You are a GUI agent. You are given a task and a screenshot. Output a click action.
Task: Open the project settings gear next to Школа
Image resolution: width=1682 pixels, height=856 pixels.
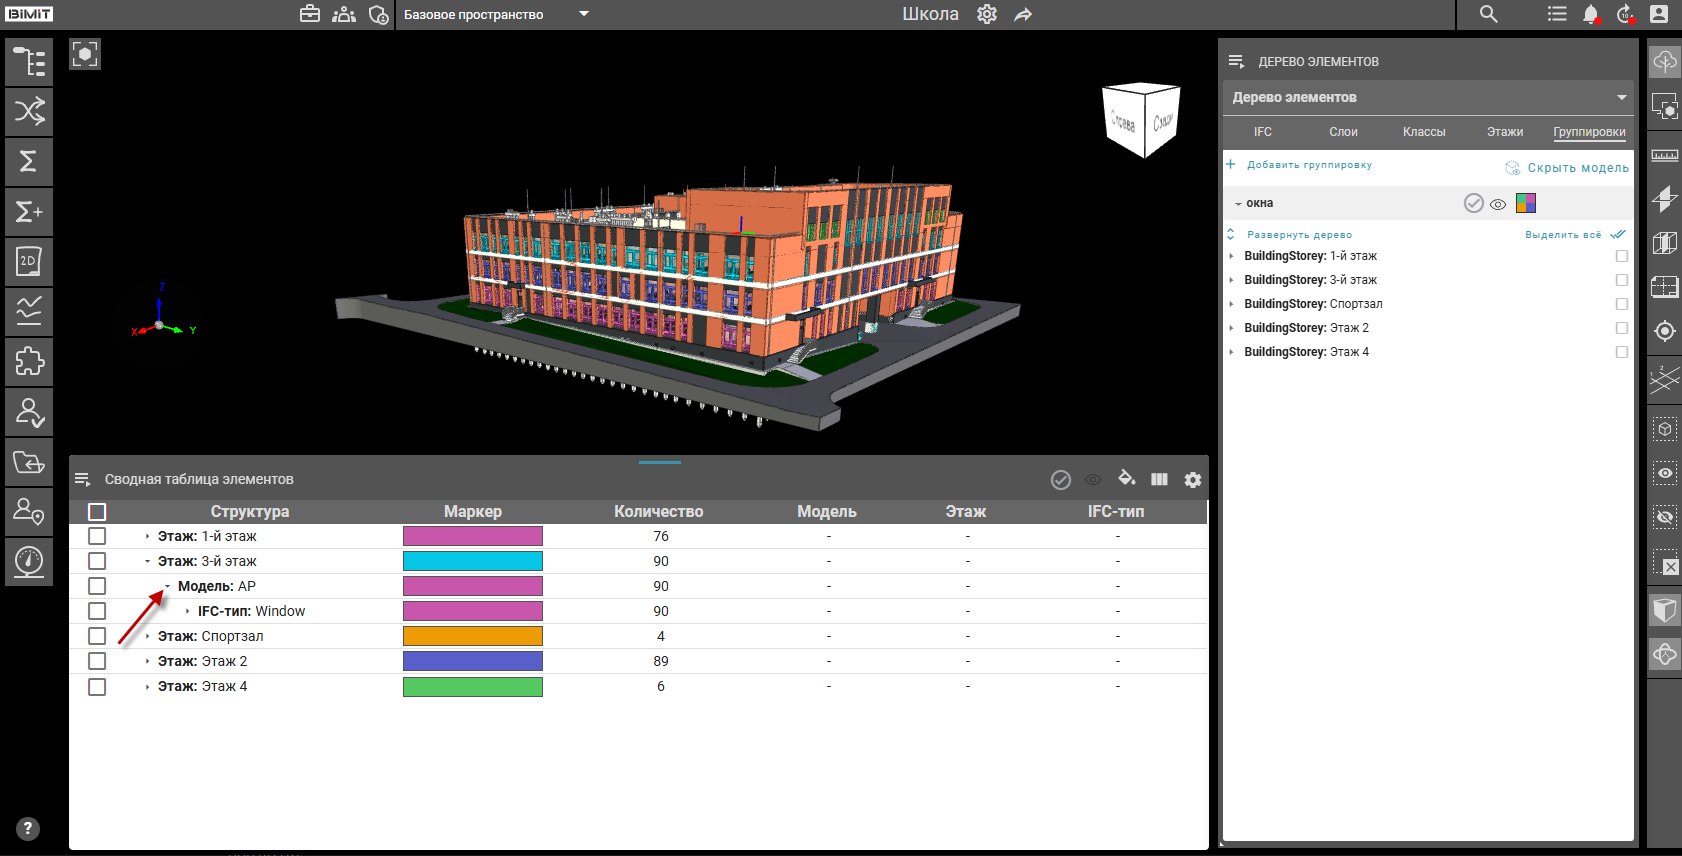[987, 14]
